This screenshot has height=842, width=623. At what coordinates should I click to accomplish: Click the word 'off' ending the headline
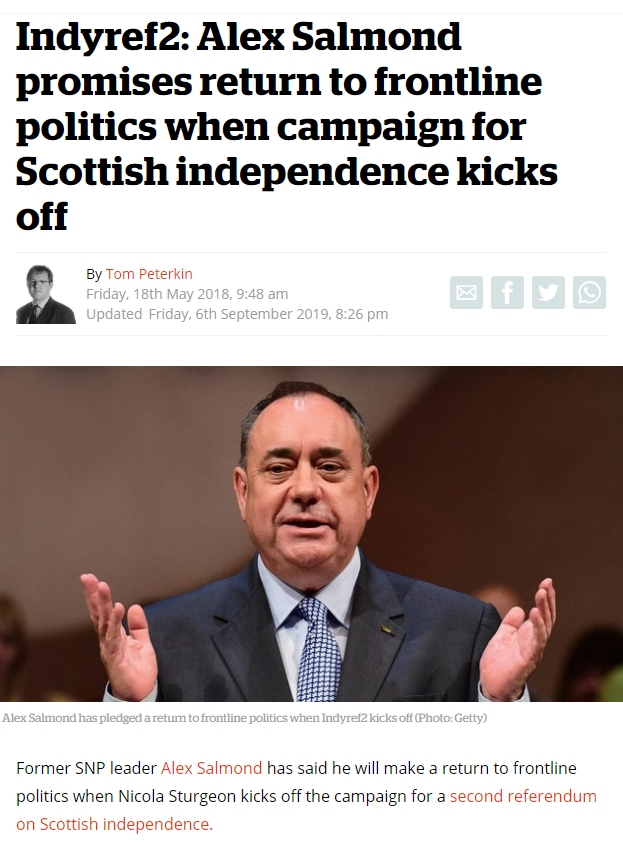pyautogui.click(x=42, y=216)
